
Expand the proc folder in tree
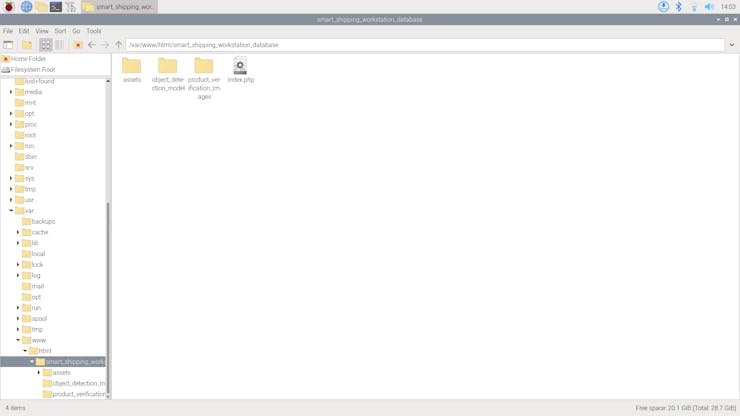pyautogui.click(x=11, y=124)
